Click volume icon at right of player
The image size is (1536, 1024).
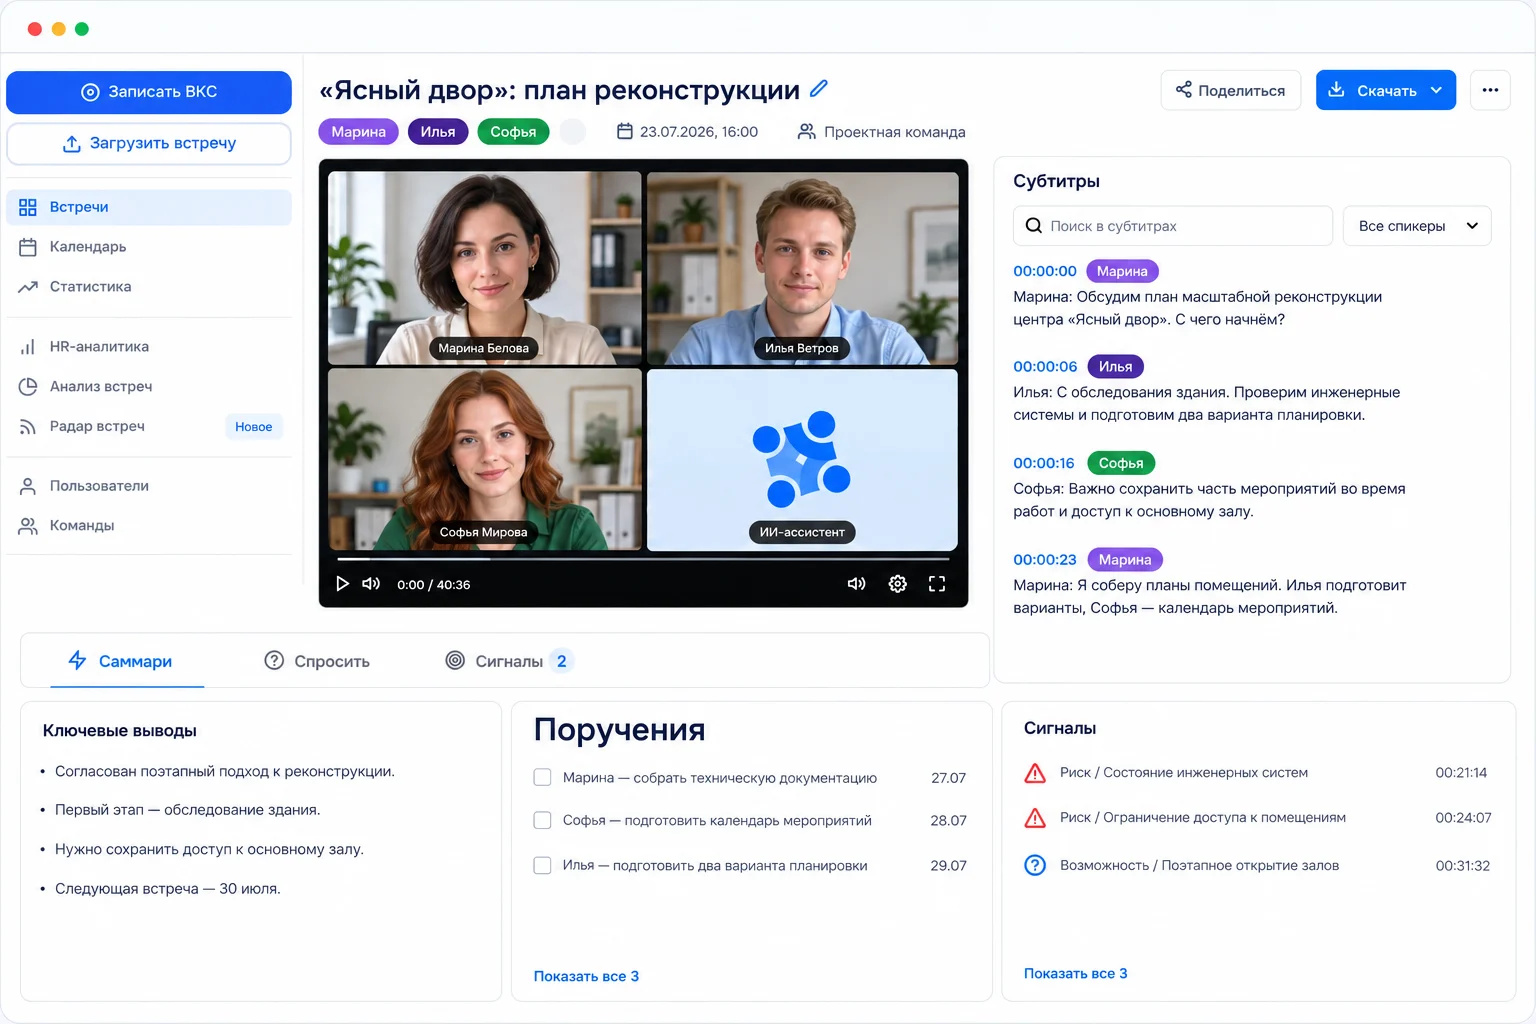(x=857, y=584)
